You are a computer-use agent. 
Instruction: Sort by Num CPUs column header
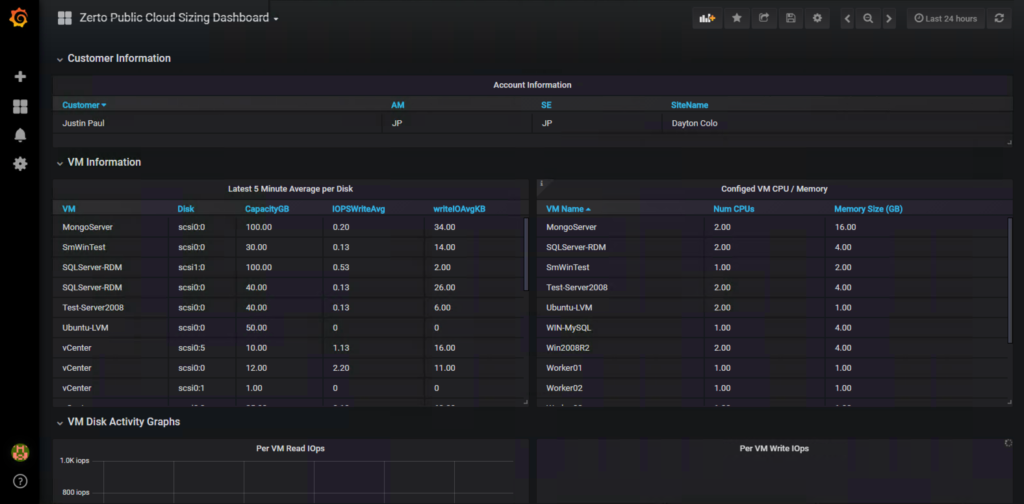(x=734, y=209)
